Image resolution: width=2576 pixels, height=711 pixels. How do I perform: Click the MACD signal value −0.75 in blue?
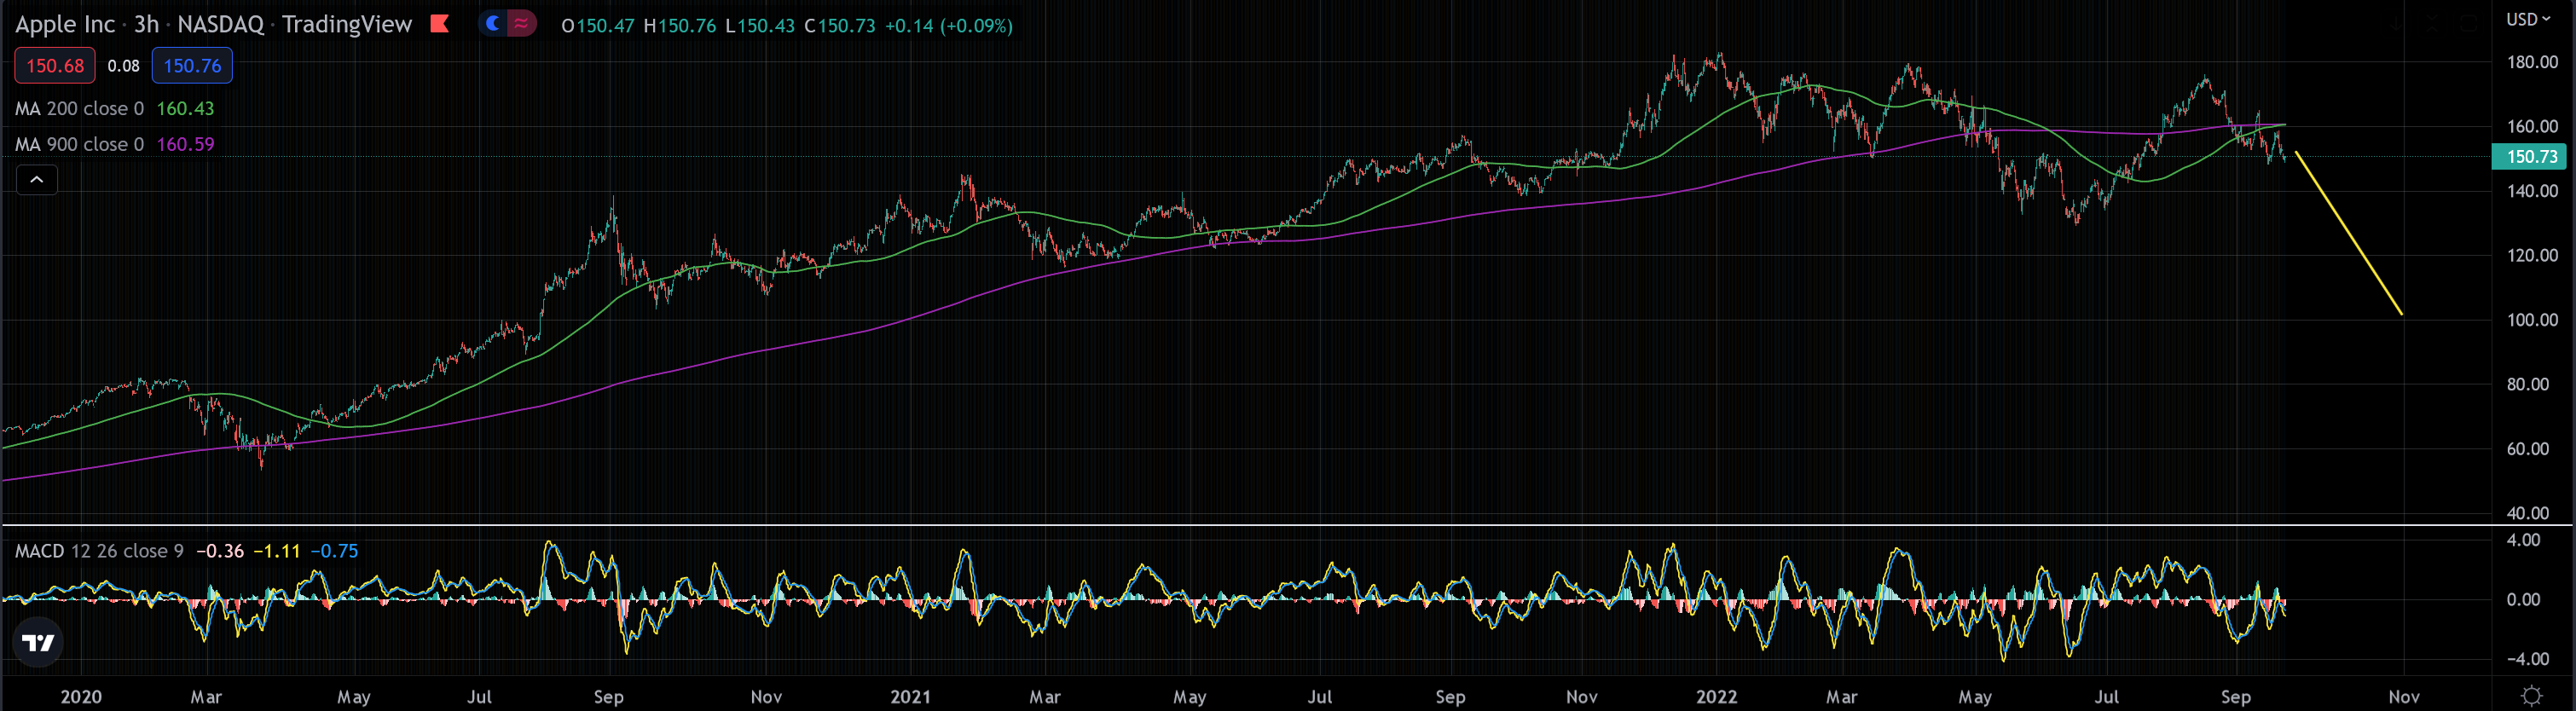click(334, 551)
